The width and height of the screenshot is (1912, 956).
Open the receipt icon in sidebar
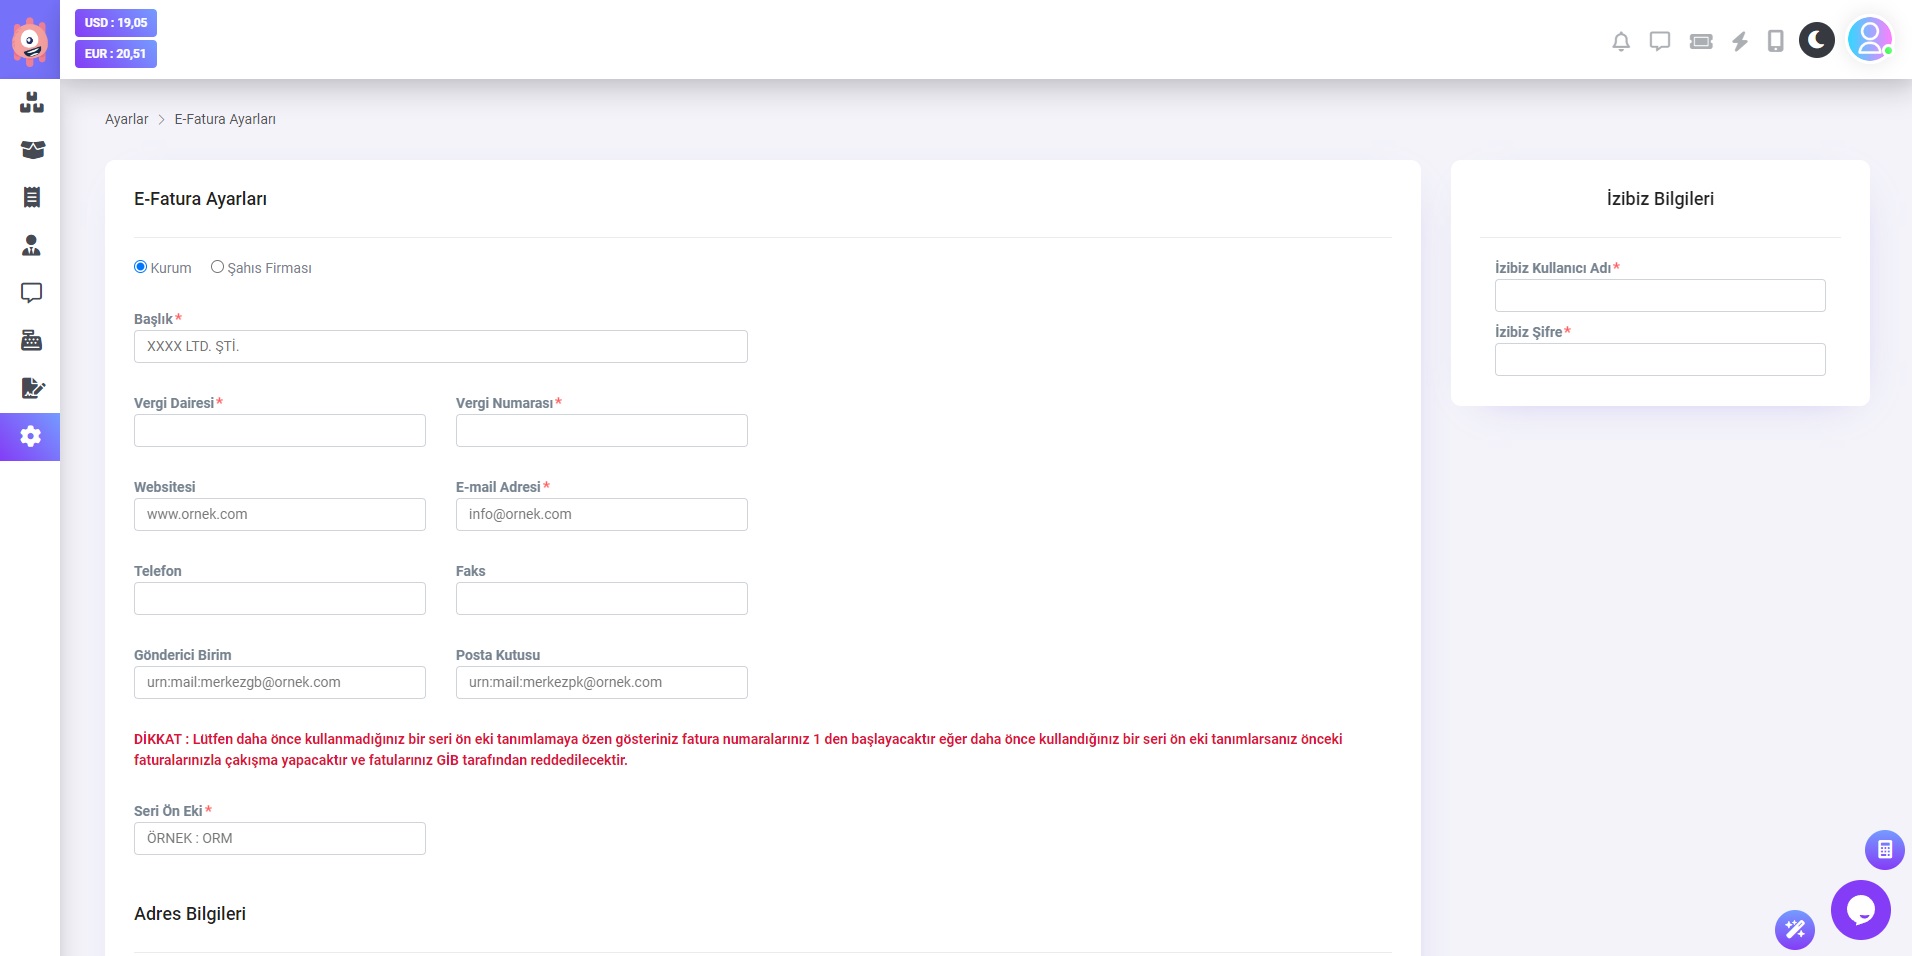click(x=31, y=197)
